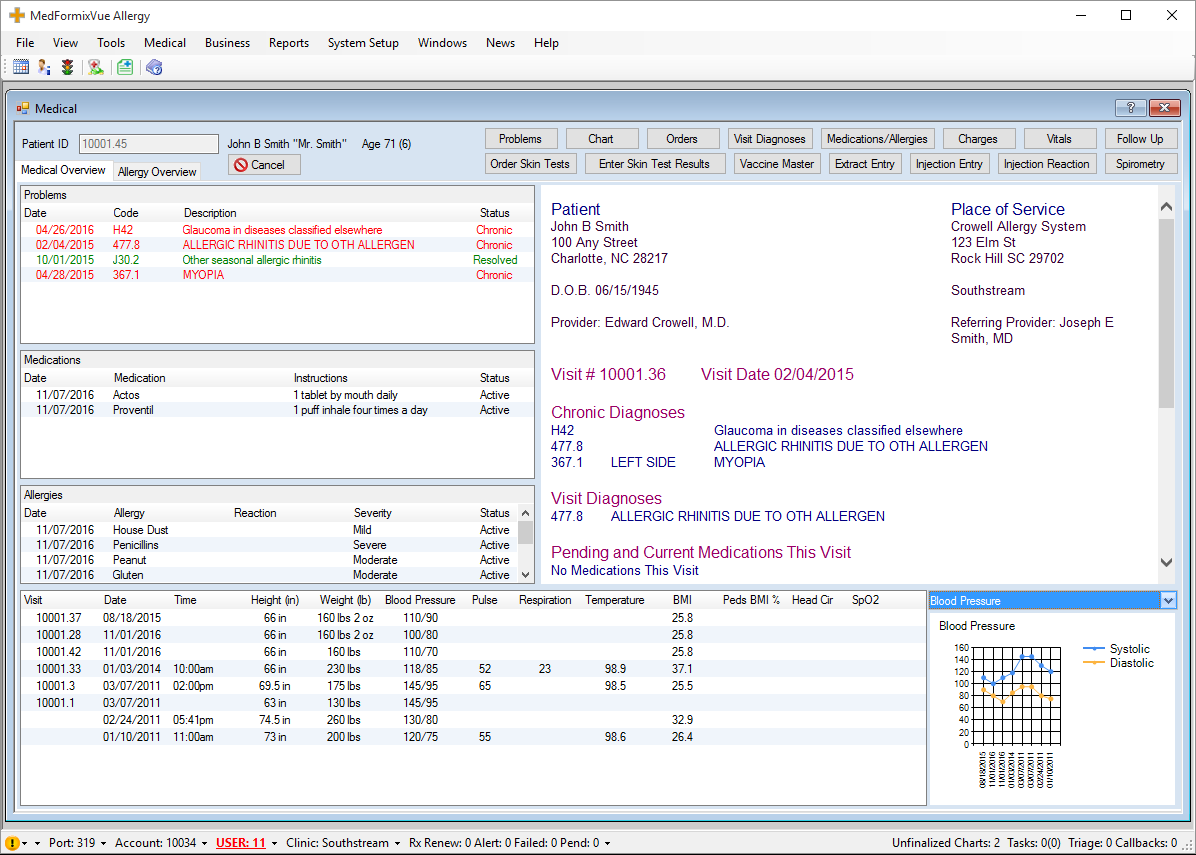Click the traffic light toolbar icon
The width and height of the screenshot is (1196, 855).
click(67, 68)
